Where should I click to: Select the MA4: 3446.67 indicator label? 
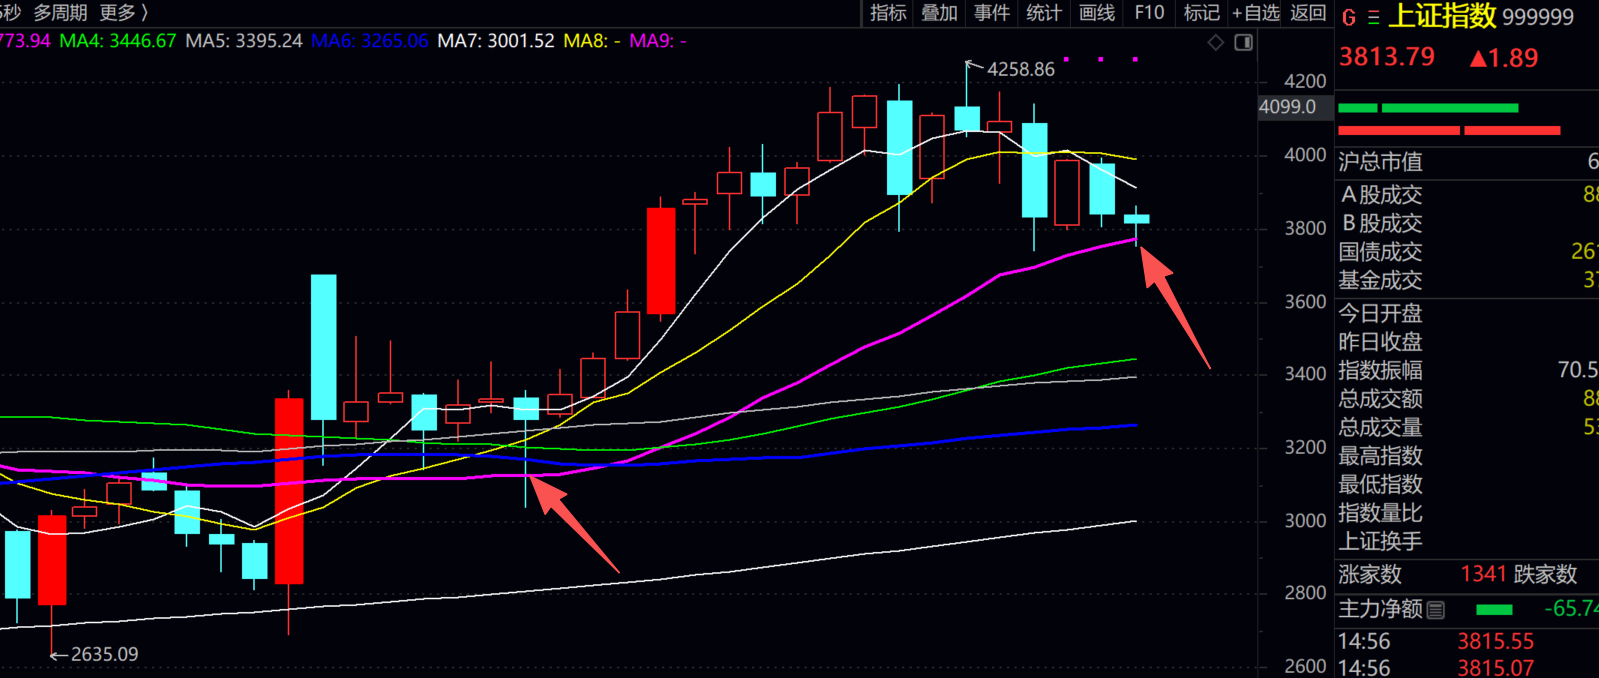(118, 41)
